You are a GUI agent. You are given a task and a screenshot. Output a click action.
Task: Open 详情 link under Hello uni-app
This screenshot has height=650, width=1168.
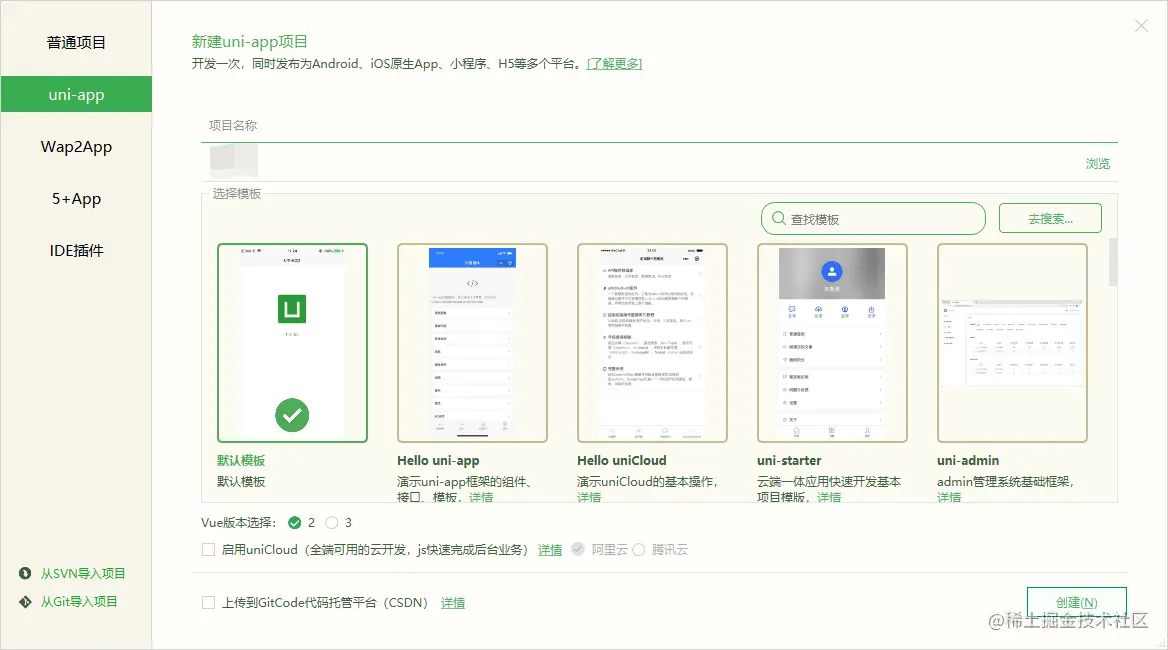pyautogui.click(x=481, y=497)
